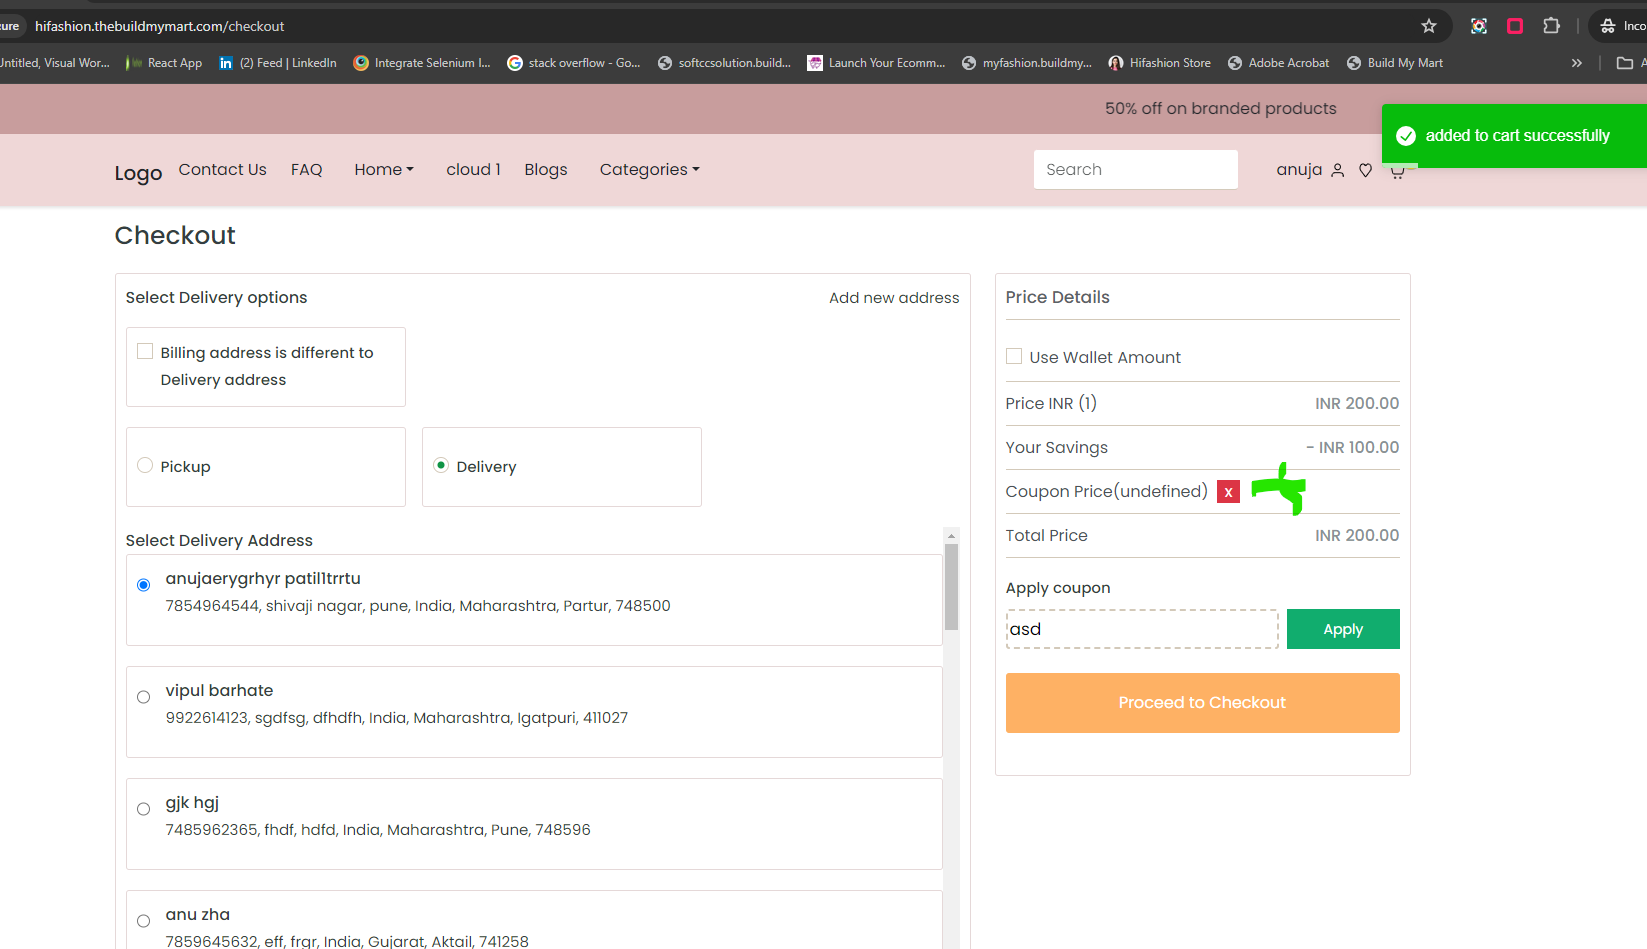The image size is (1647, 949).
Task: Click the scroll up arrow of address list
Action: [951, 535]
